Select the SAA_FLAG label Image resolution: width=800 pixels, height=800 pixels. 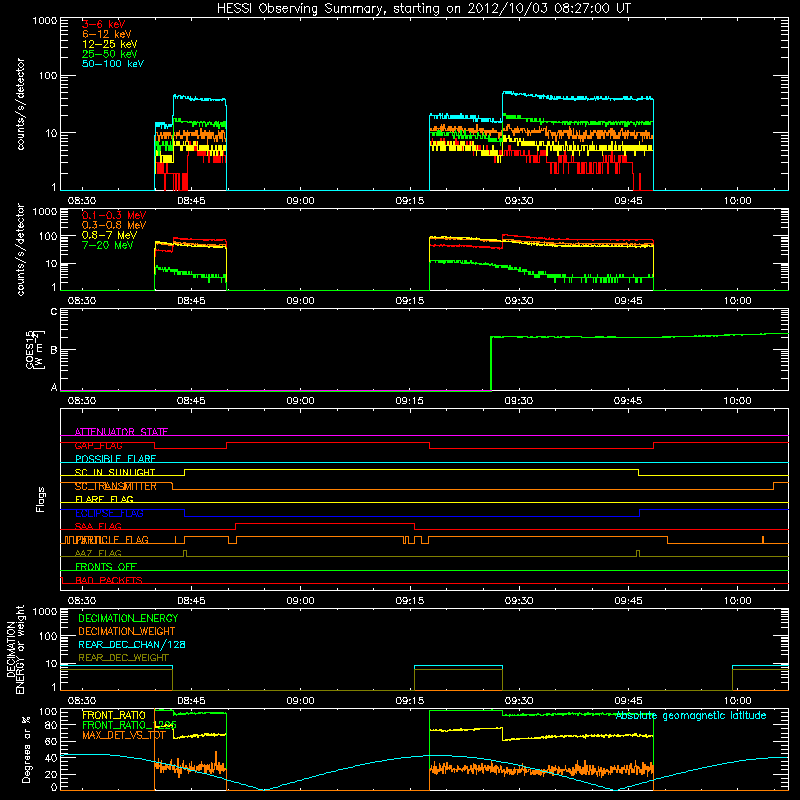point(98,527)
